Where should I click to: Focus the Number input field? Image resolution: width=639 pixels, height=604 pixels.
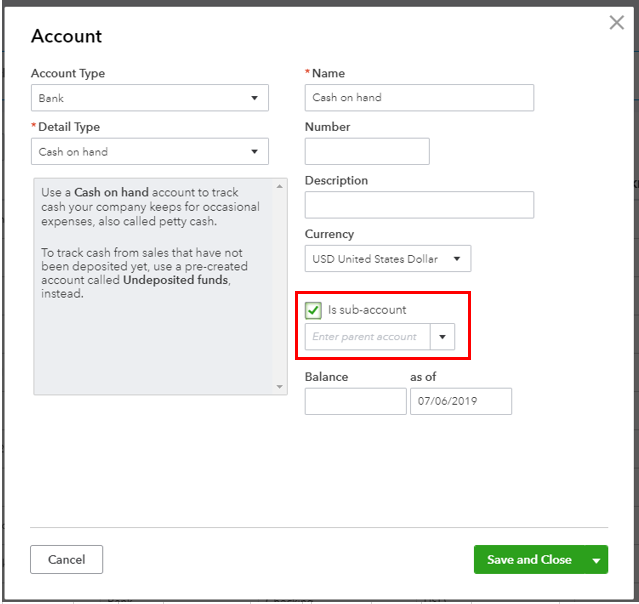(x=367, y=152)
